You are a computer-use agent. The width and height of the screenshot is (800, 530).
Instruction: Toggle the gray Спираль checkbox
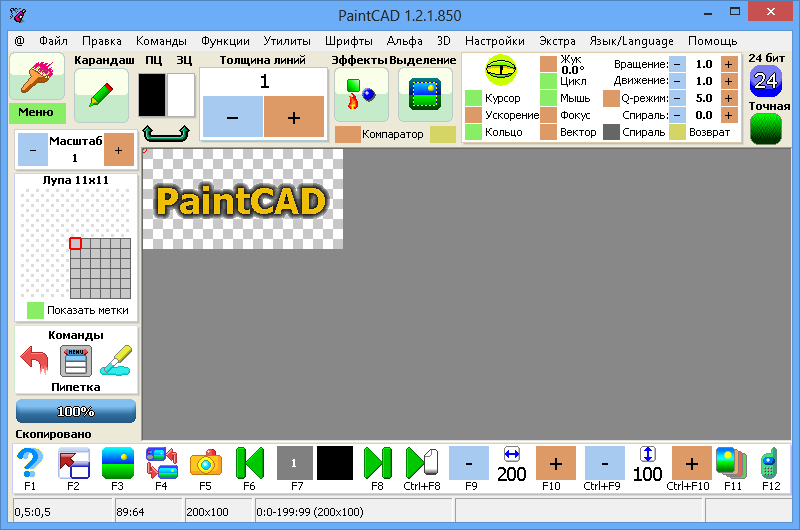click(x=611, y=132)
